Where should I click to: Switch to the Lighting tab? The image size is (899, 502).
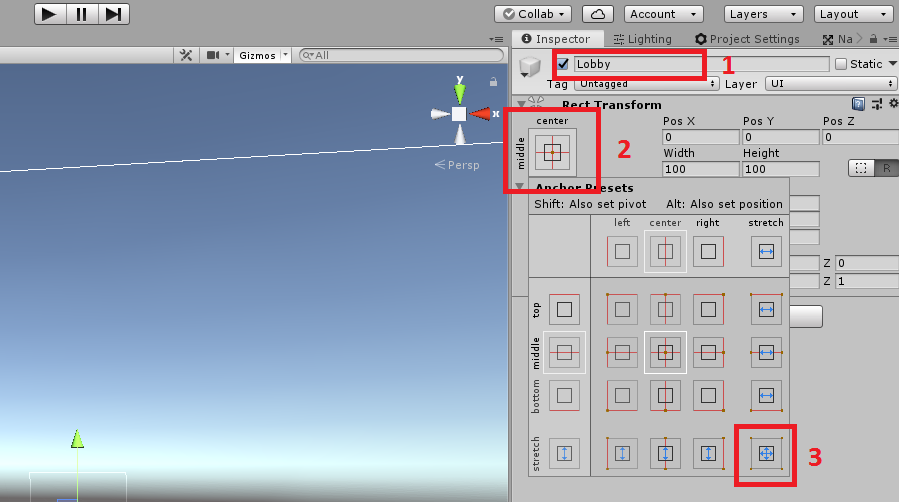point(642,39)
